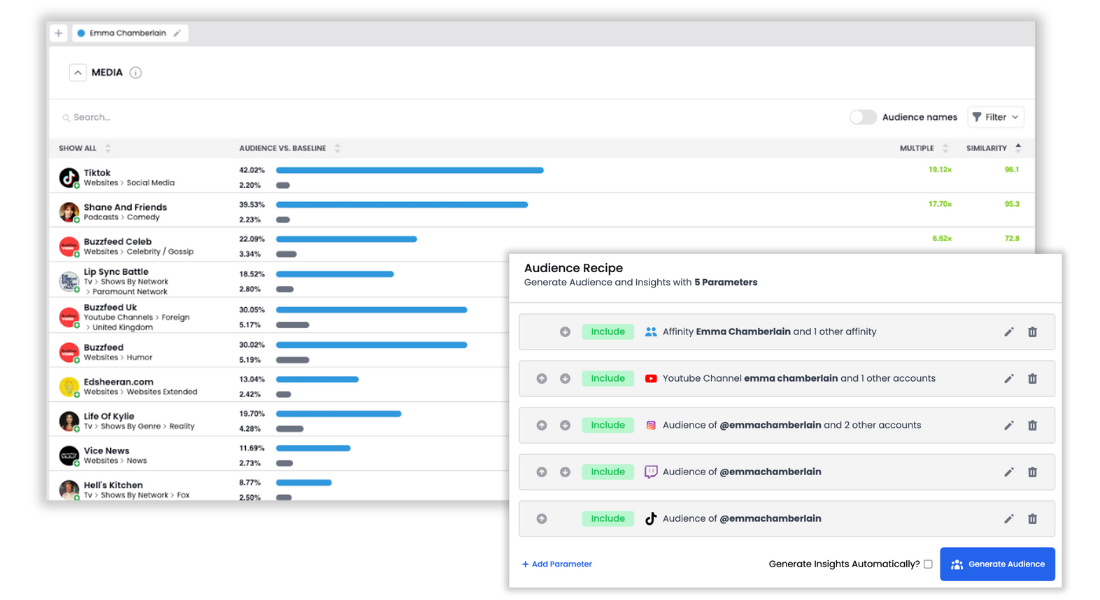Toggle Include on the Youtube Channel parameter
The height and width of the screenshot is (600, 1100).
coord(608,378)
